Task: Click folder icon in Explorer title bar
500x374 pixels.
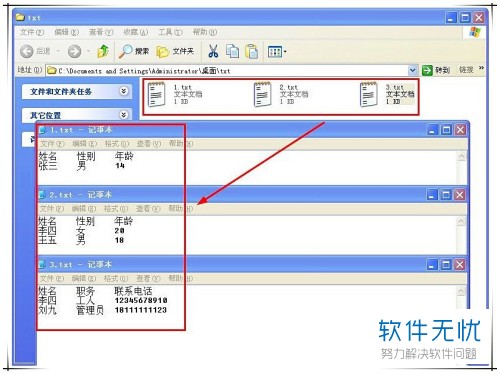Action: click(21, 17)
